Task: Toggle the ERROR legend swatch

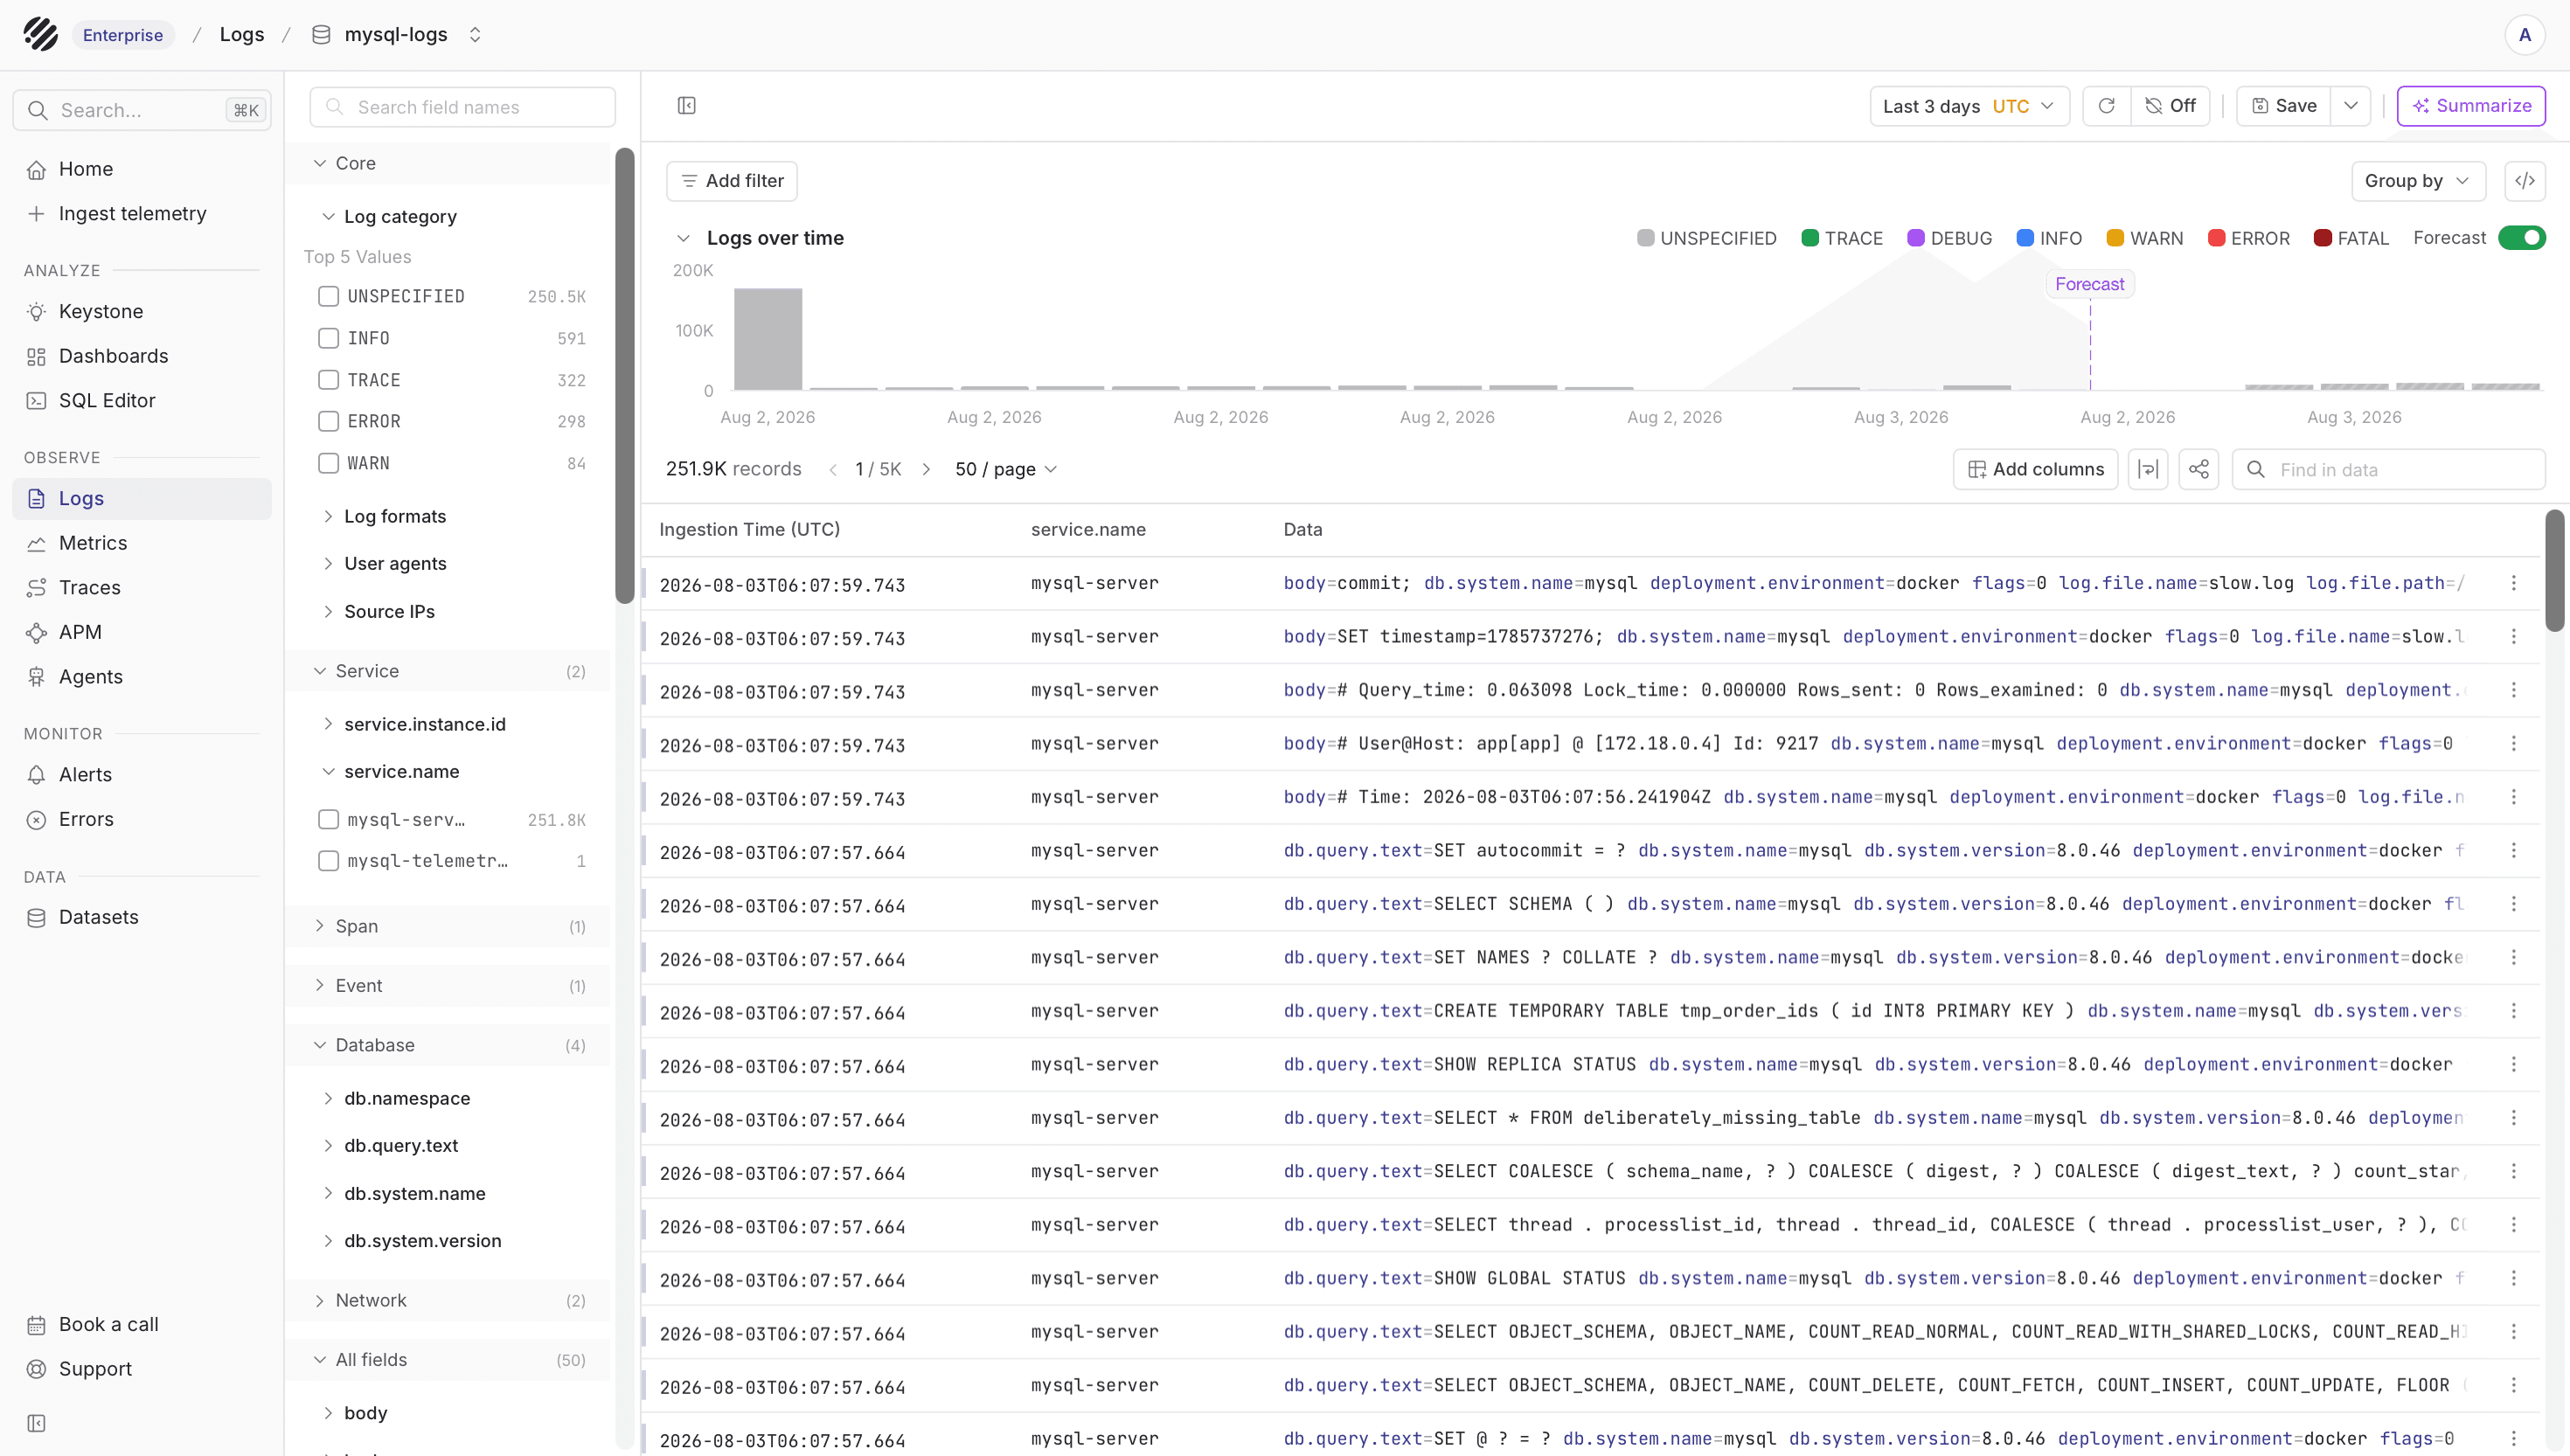Action: click(x=2216, y=238)
